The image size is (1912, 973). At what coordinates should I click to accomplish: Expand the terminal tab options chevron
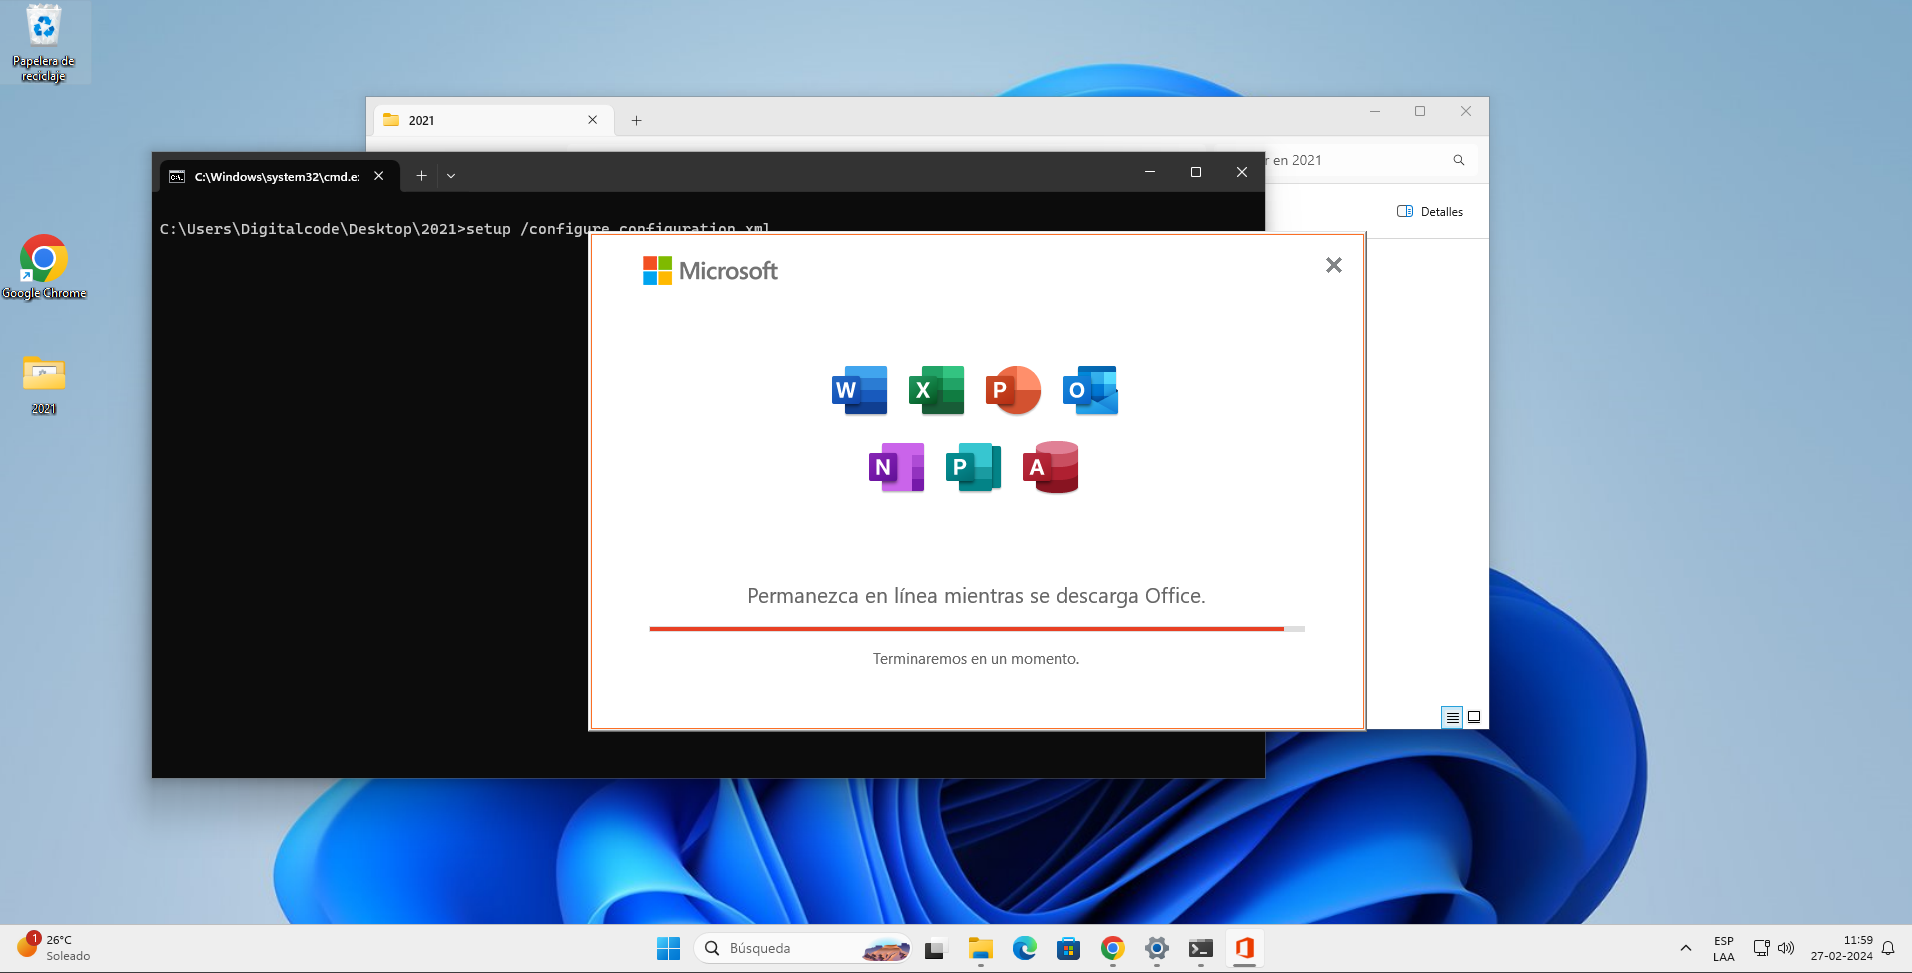click(451, 175)
